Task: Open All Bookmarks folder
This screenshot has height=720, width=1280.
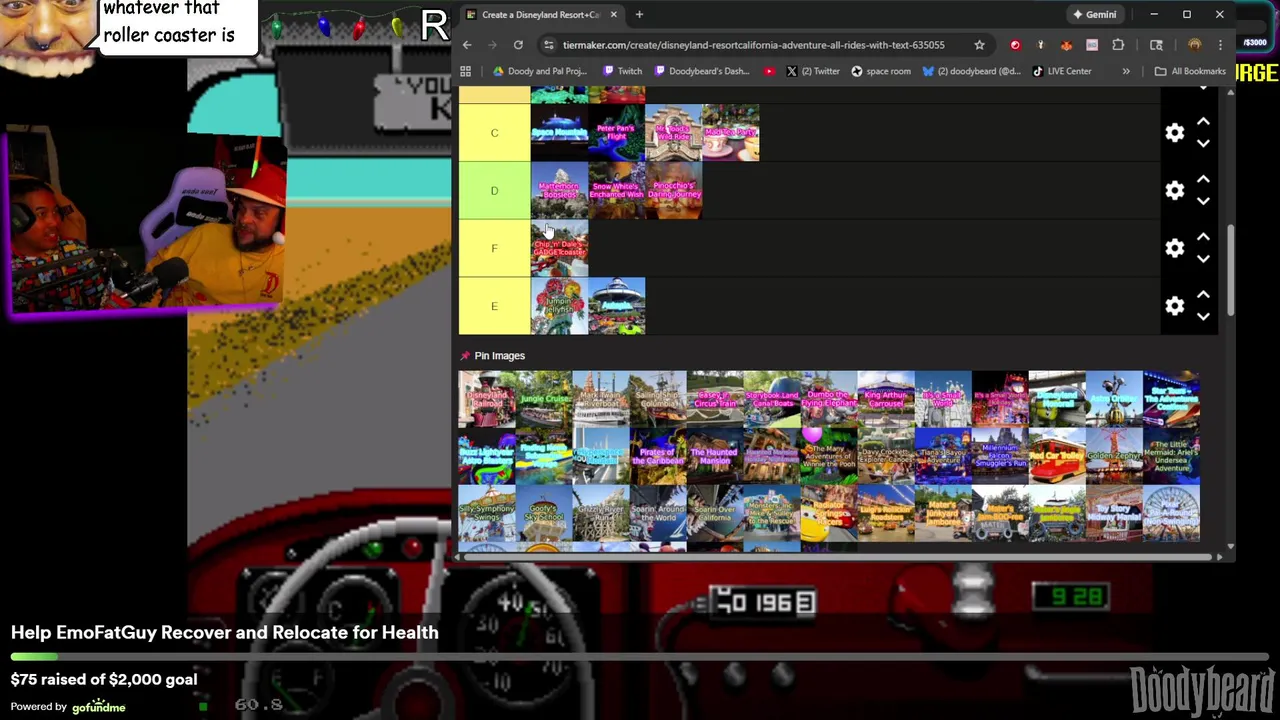Action: coord(1190,71)
